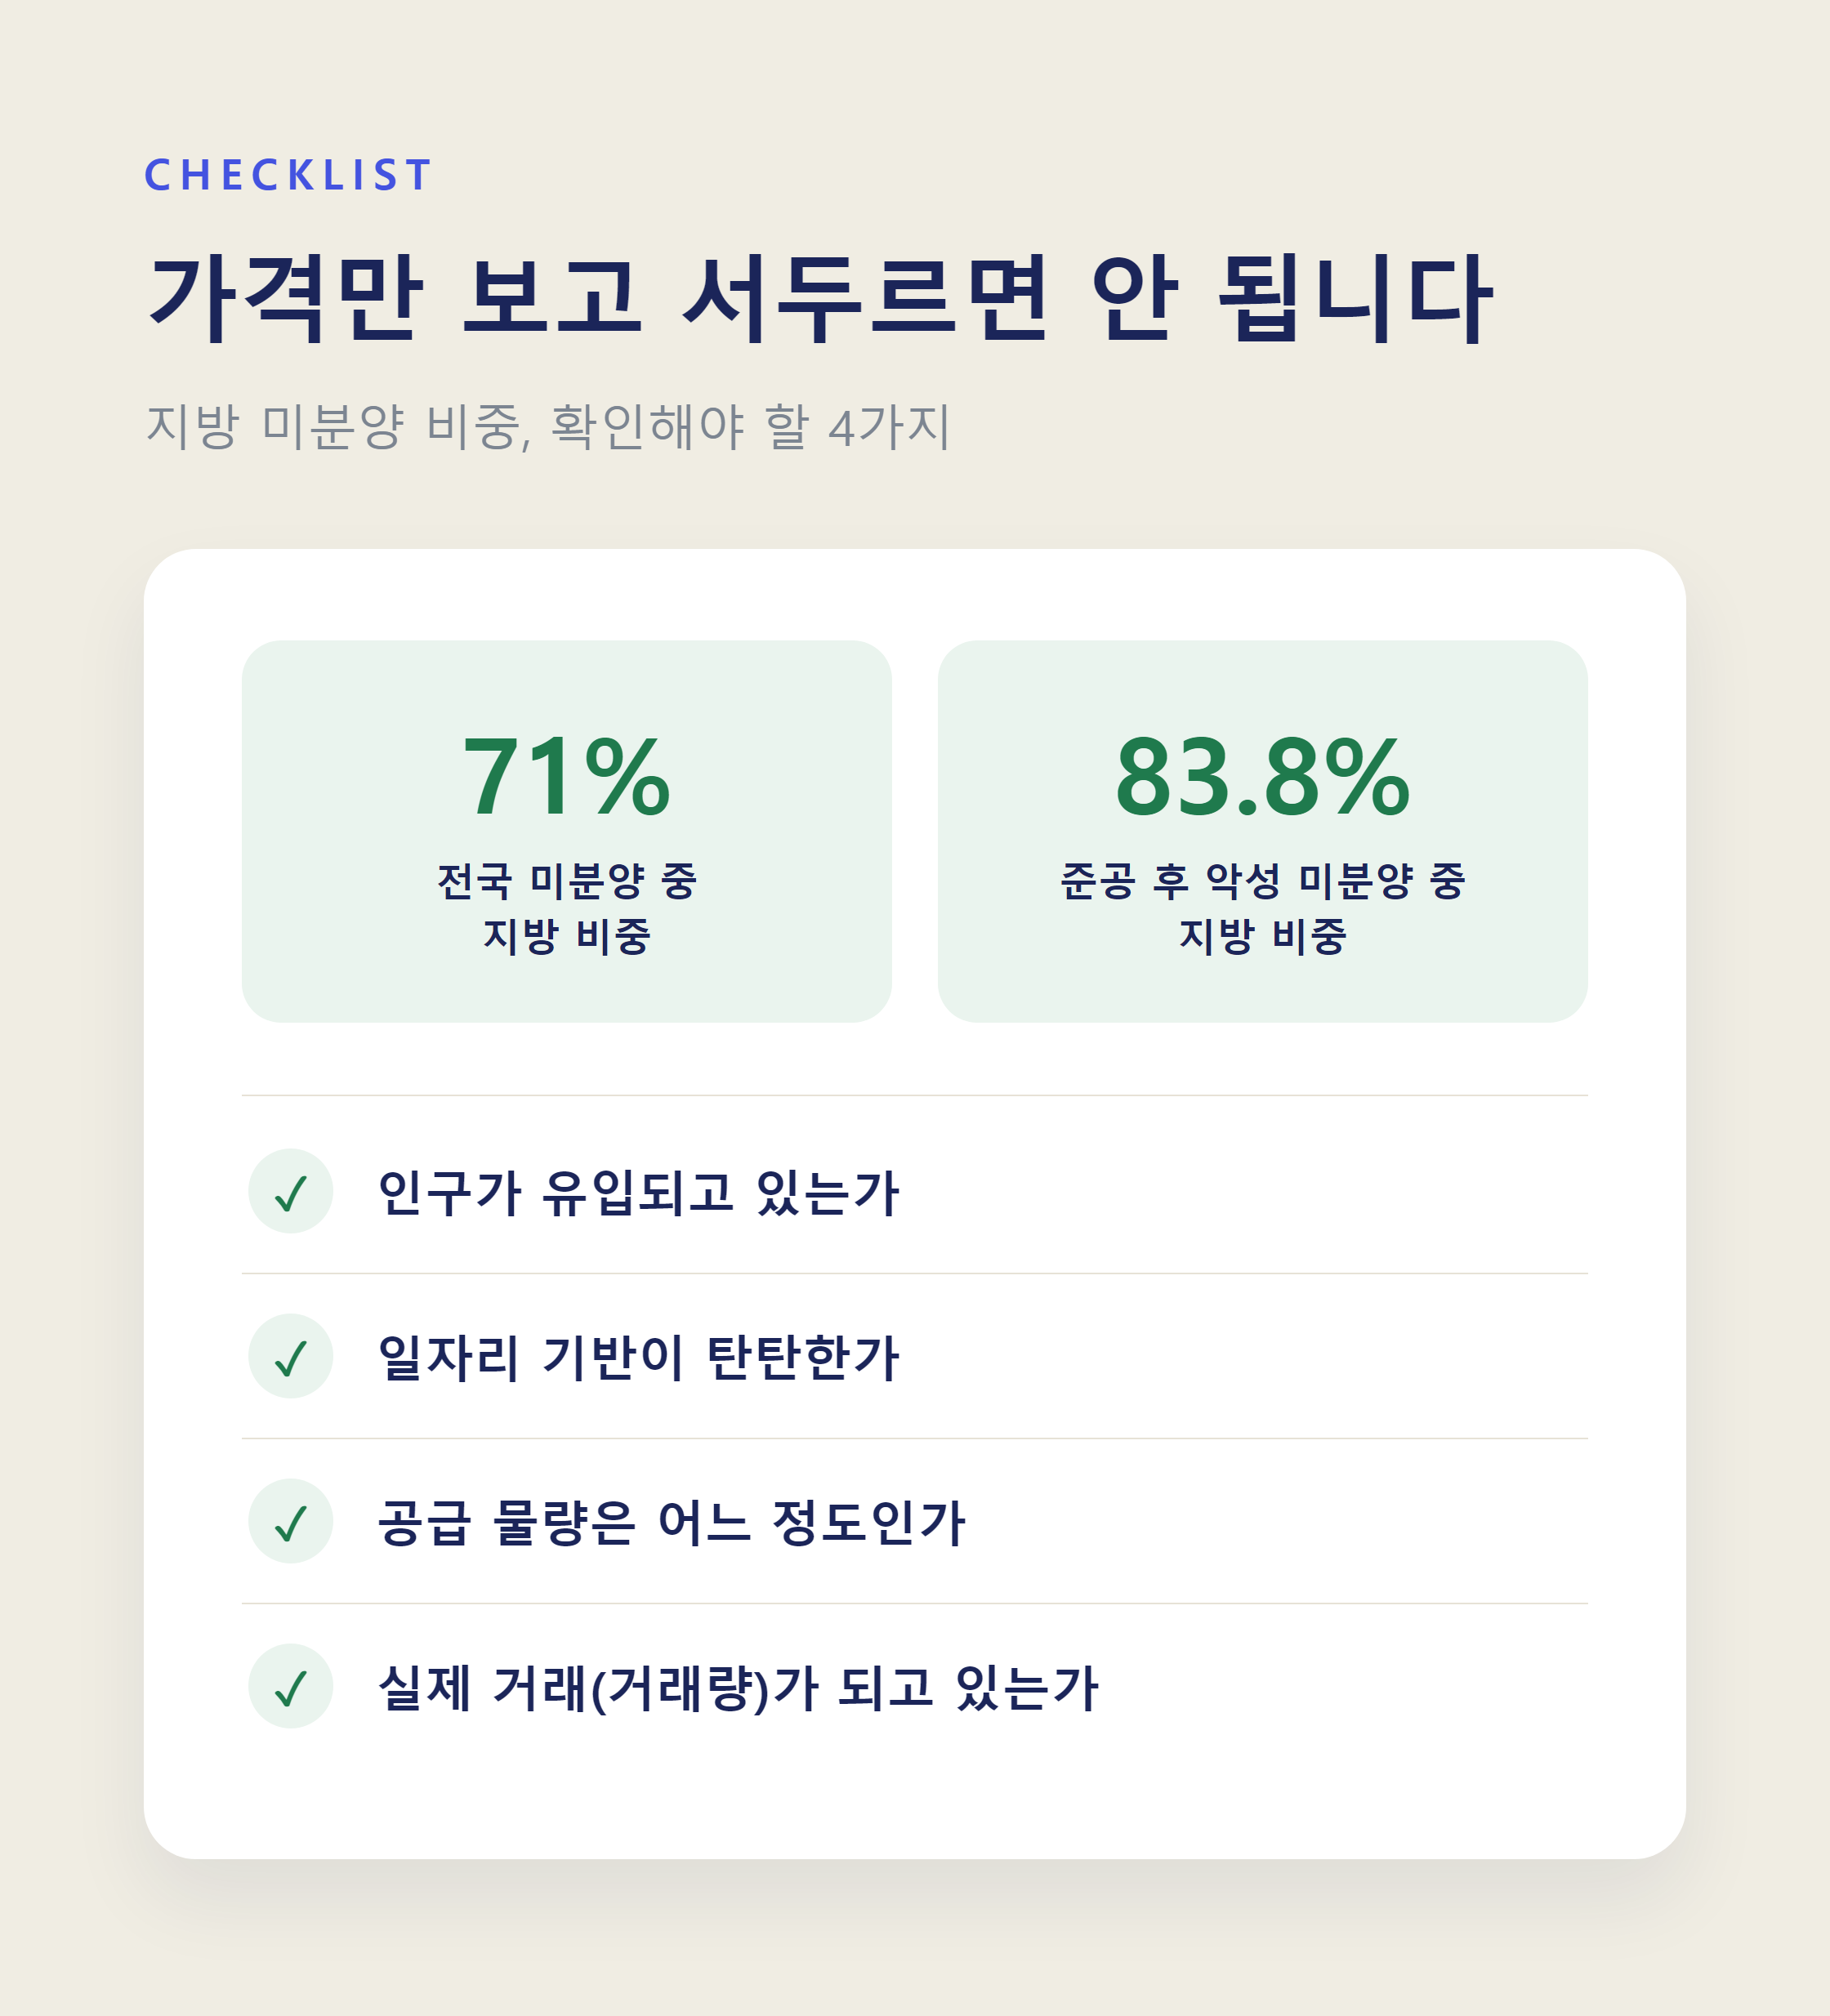Click the large 71% number
This screenshot has height=2016, width=1830.
coord(566,776)
